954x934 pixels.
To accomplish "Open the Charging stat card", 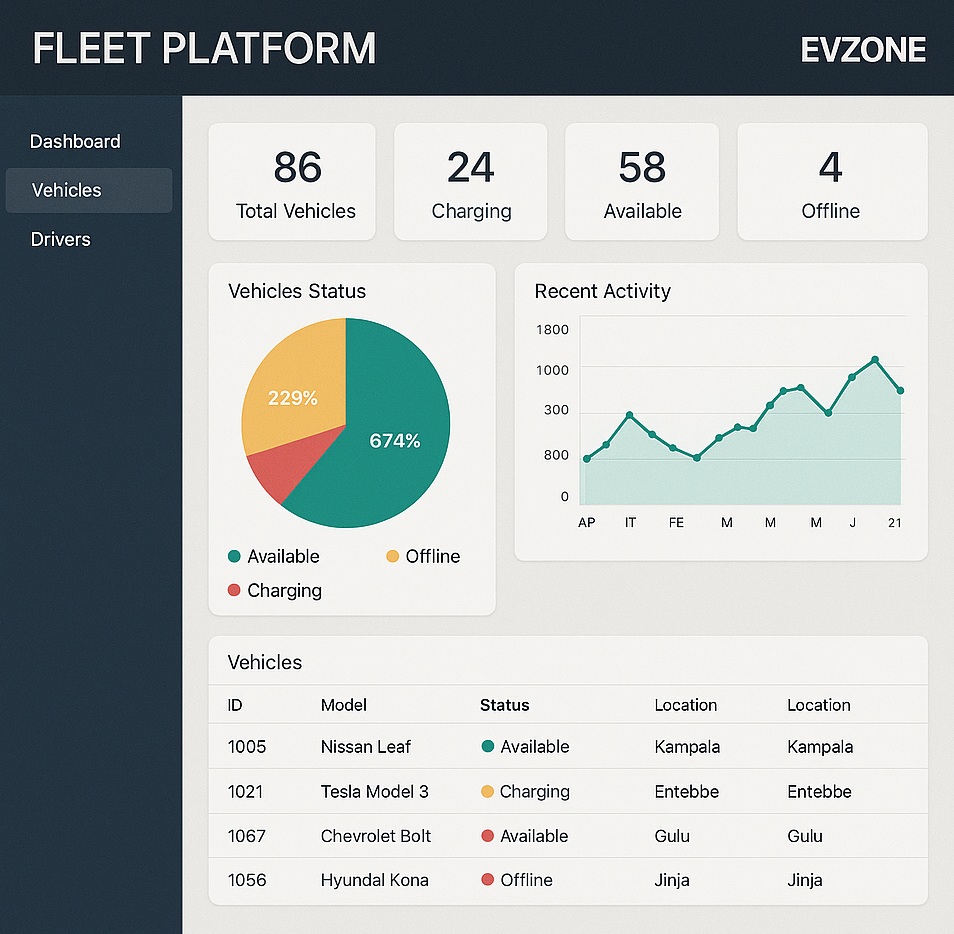I will click(x=471, y=182).
